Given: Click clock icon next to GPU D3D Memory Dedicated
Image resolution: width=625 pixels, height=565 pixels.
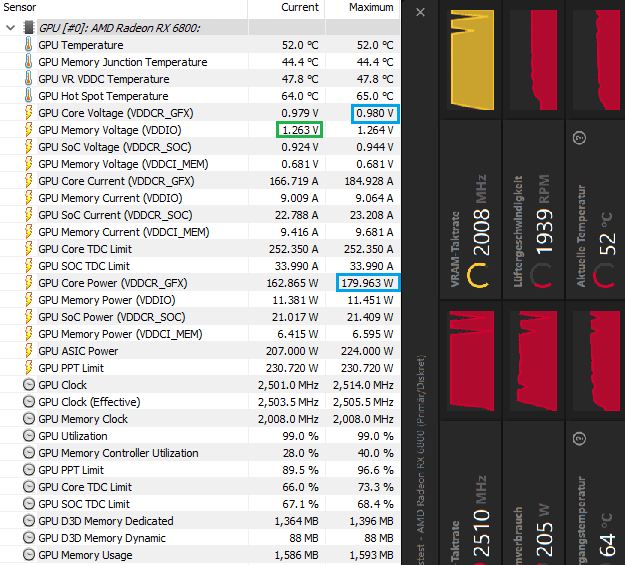Looking at the screenshot, I should pos(29,521).
